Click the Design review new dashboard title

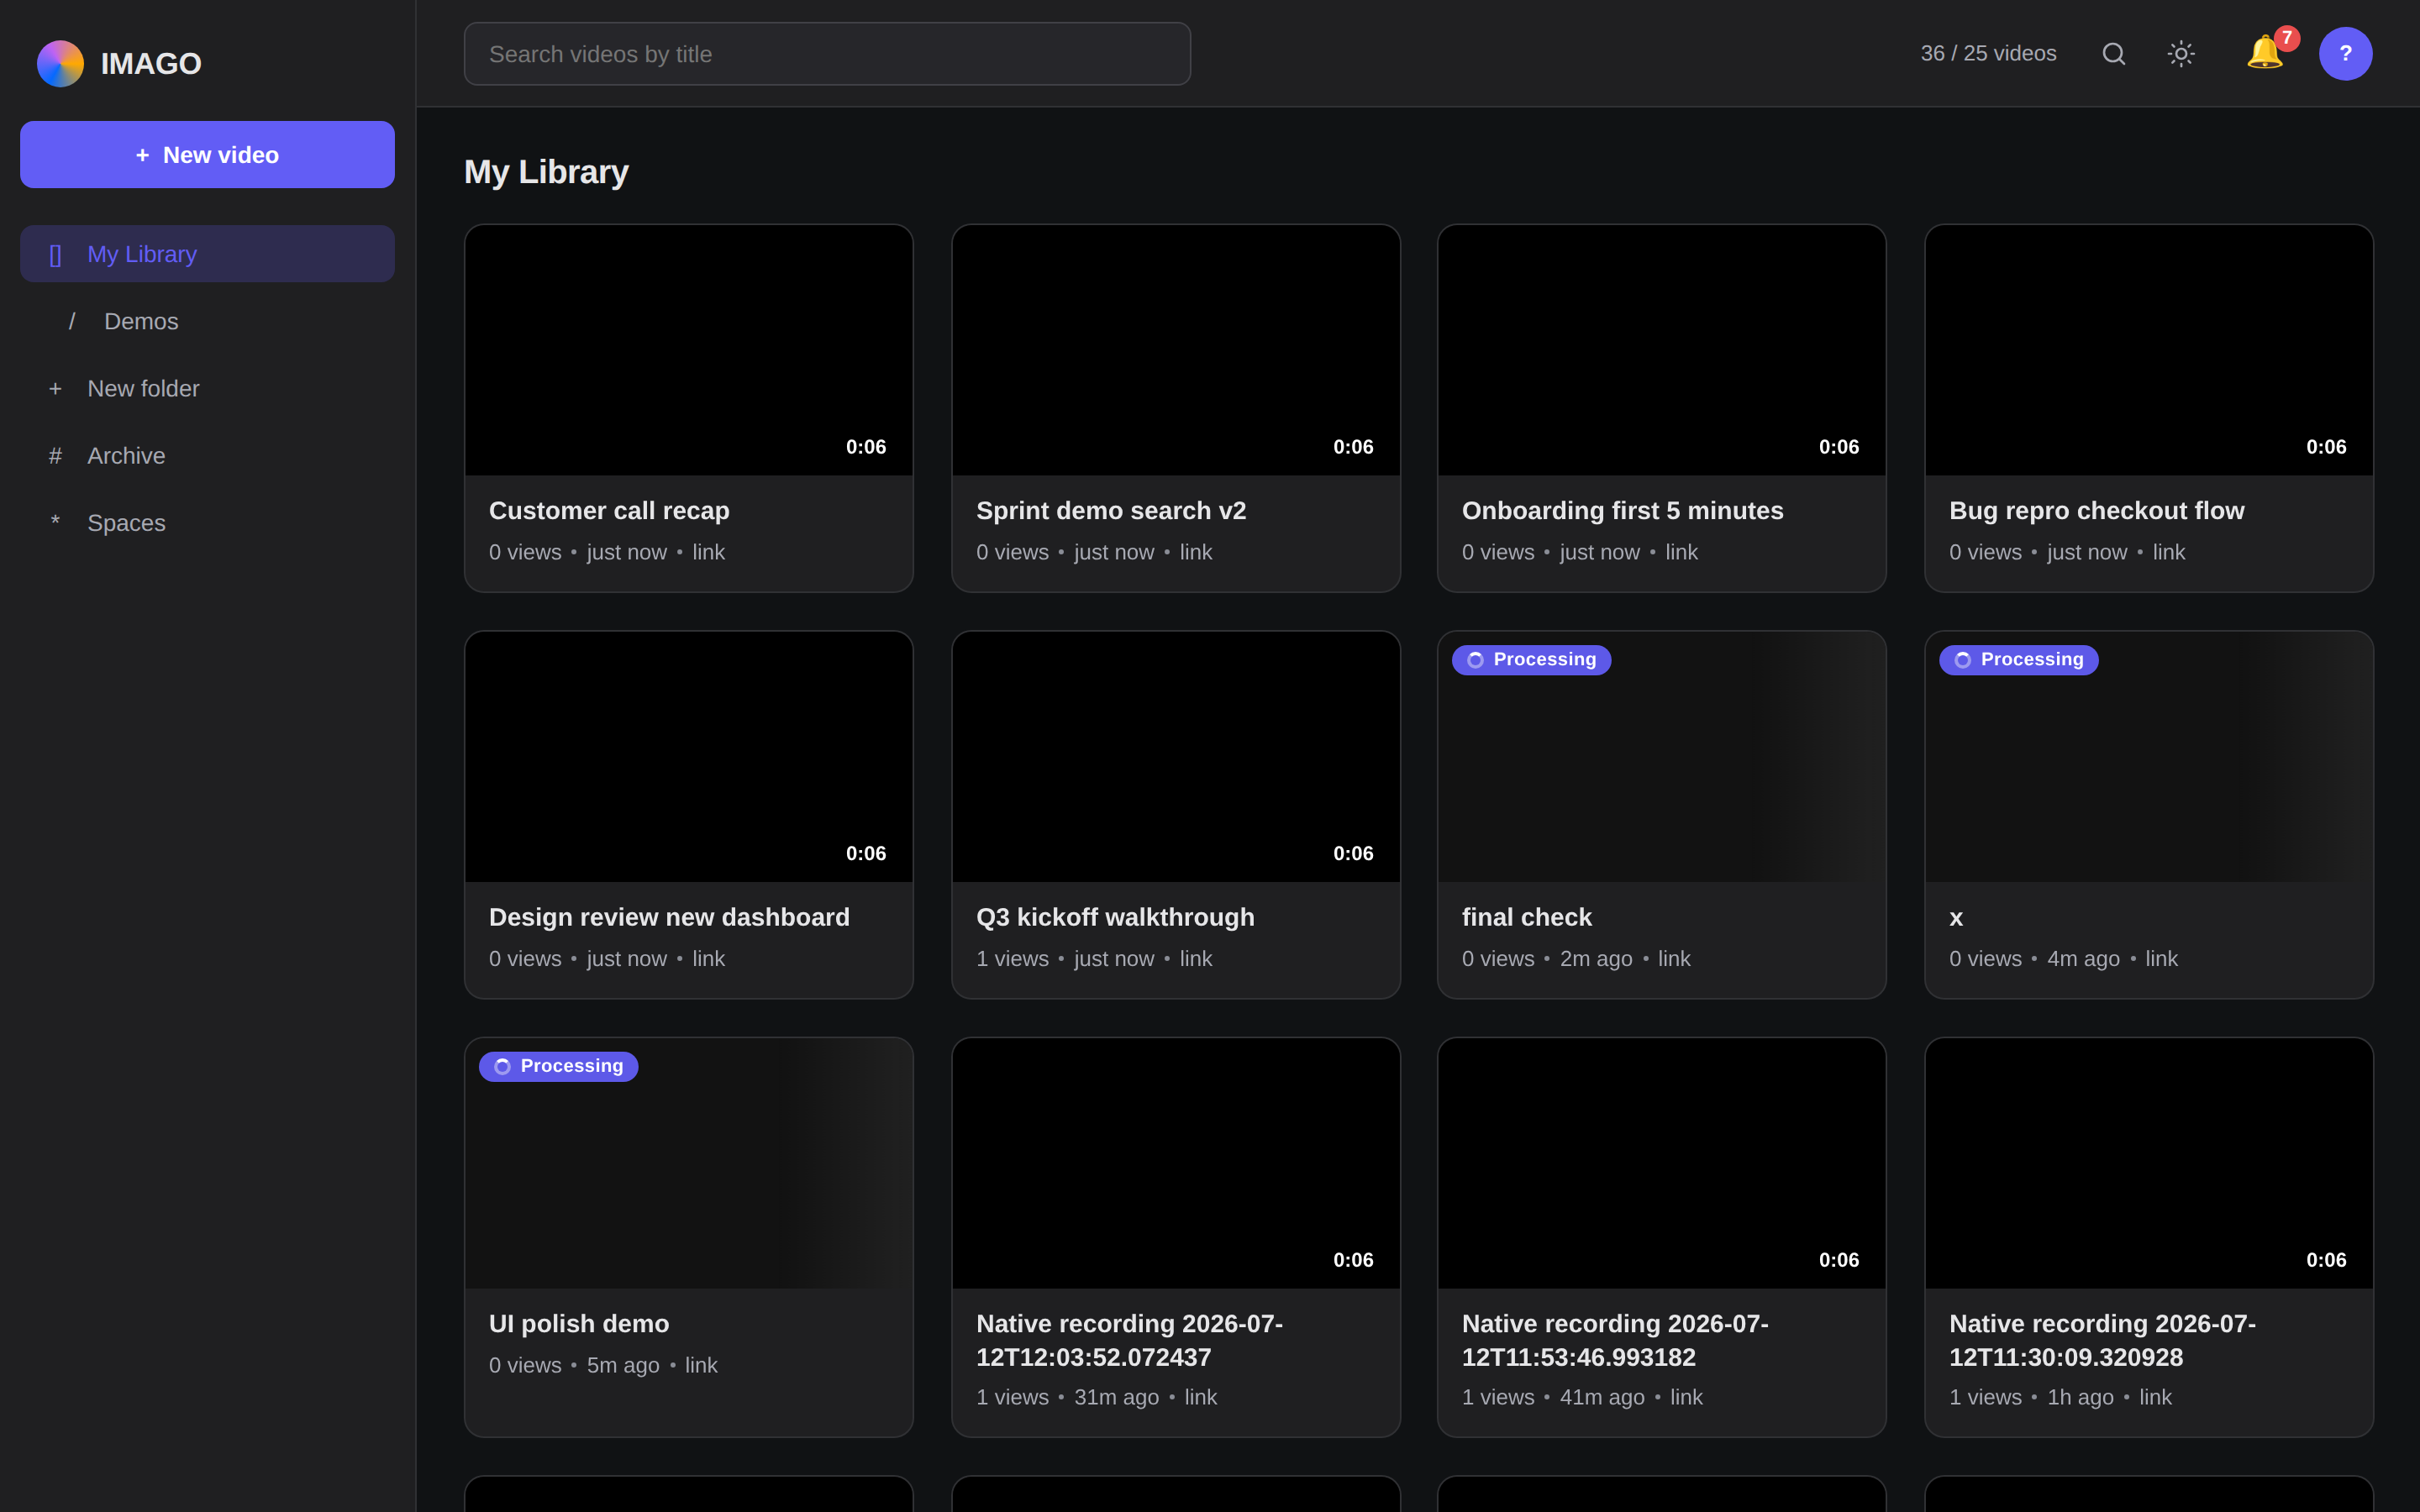point(669,917)
